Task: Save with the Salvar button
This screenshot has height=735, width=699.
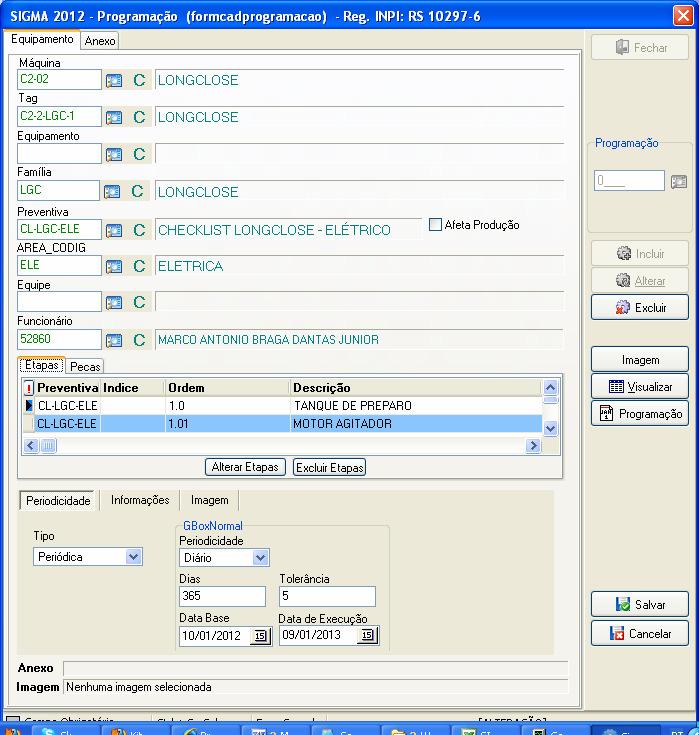Action: 640,604
